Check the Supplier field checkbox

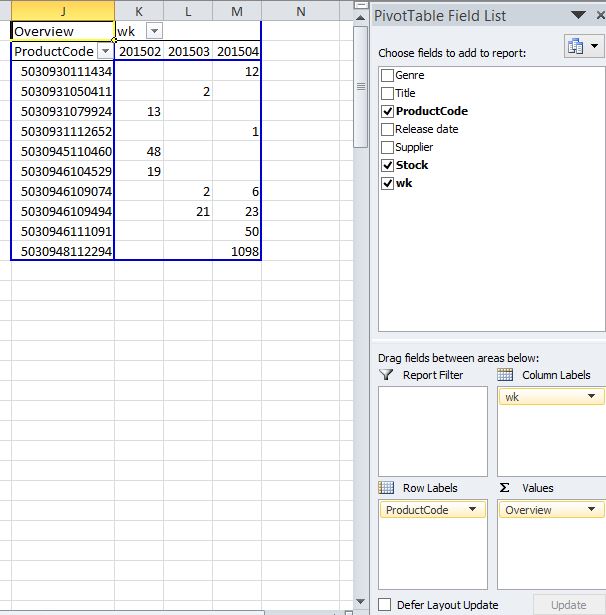(x=388, y=147)
